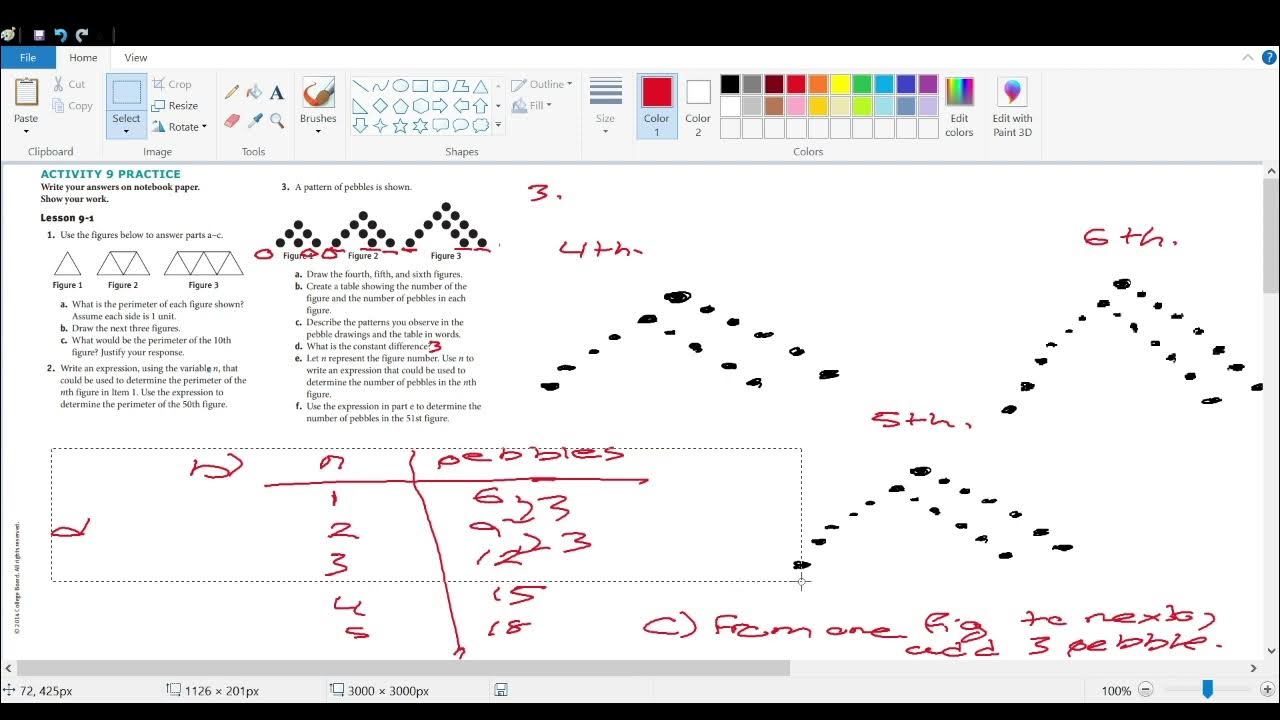This screenshot has height=720, width=1280.
Task: Click the Crop button
Action: pos(172,84)
